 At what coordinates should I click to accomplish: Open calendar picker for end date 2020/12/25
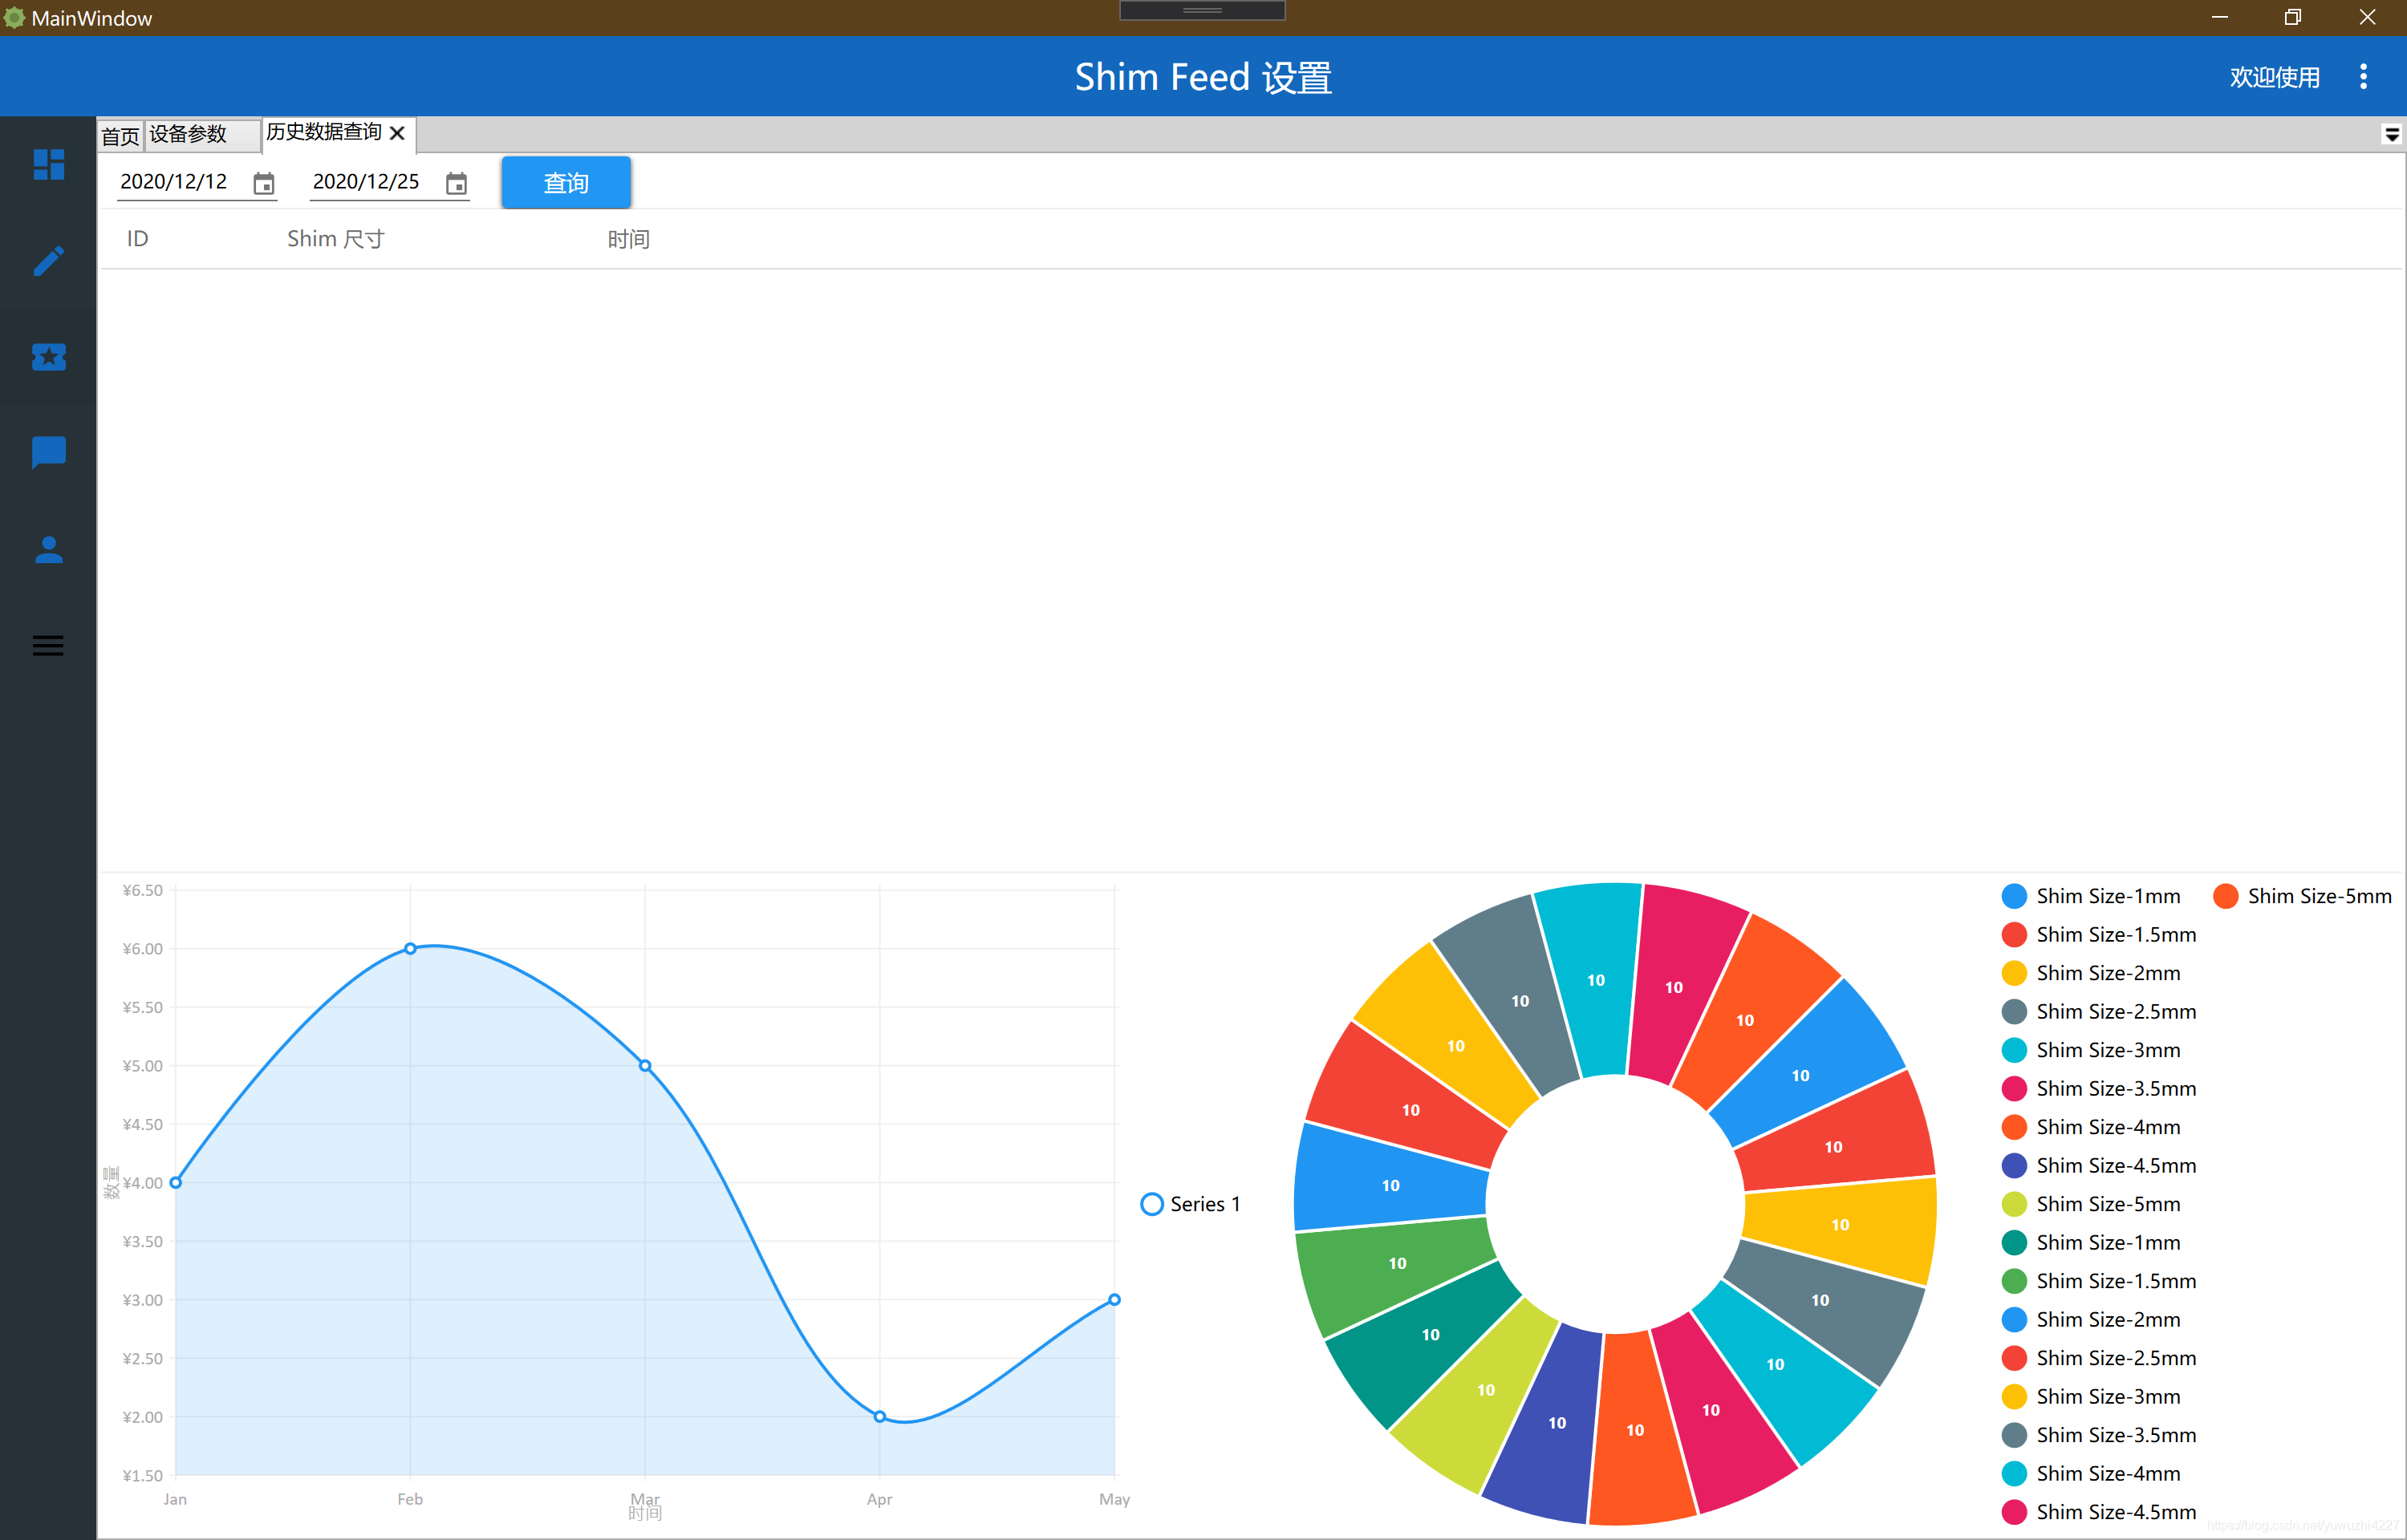[x=456, y=183]
